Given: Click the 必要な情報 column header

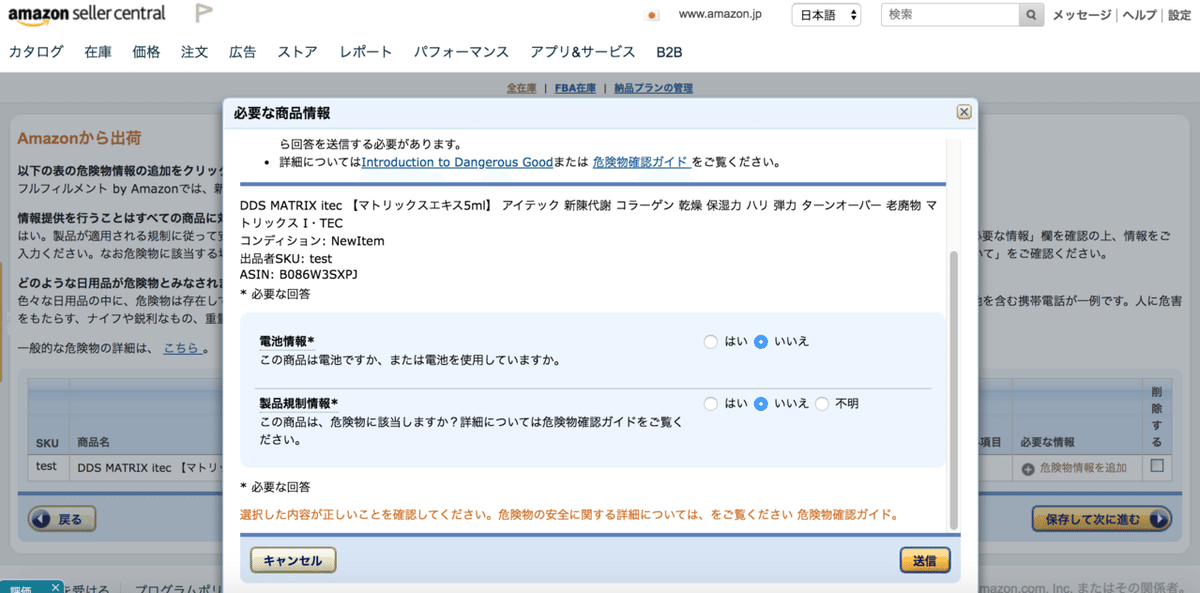Looking at the screenshot, I should [x=1047, y=442].
